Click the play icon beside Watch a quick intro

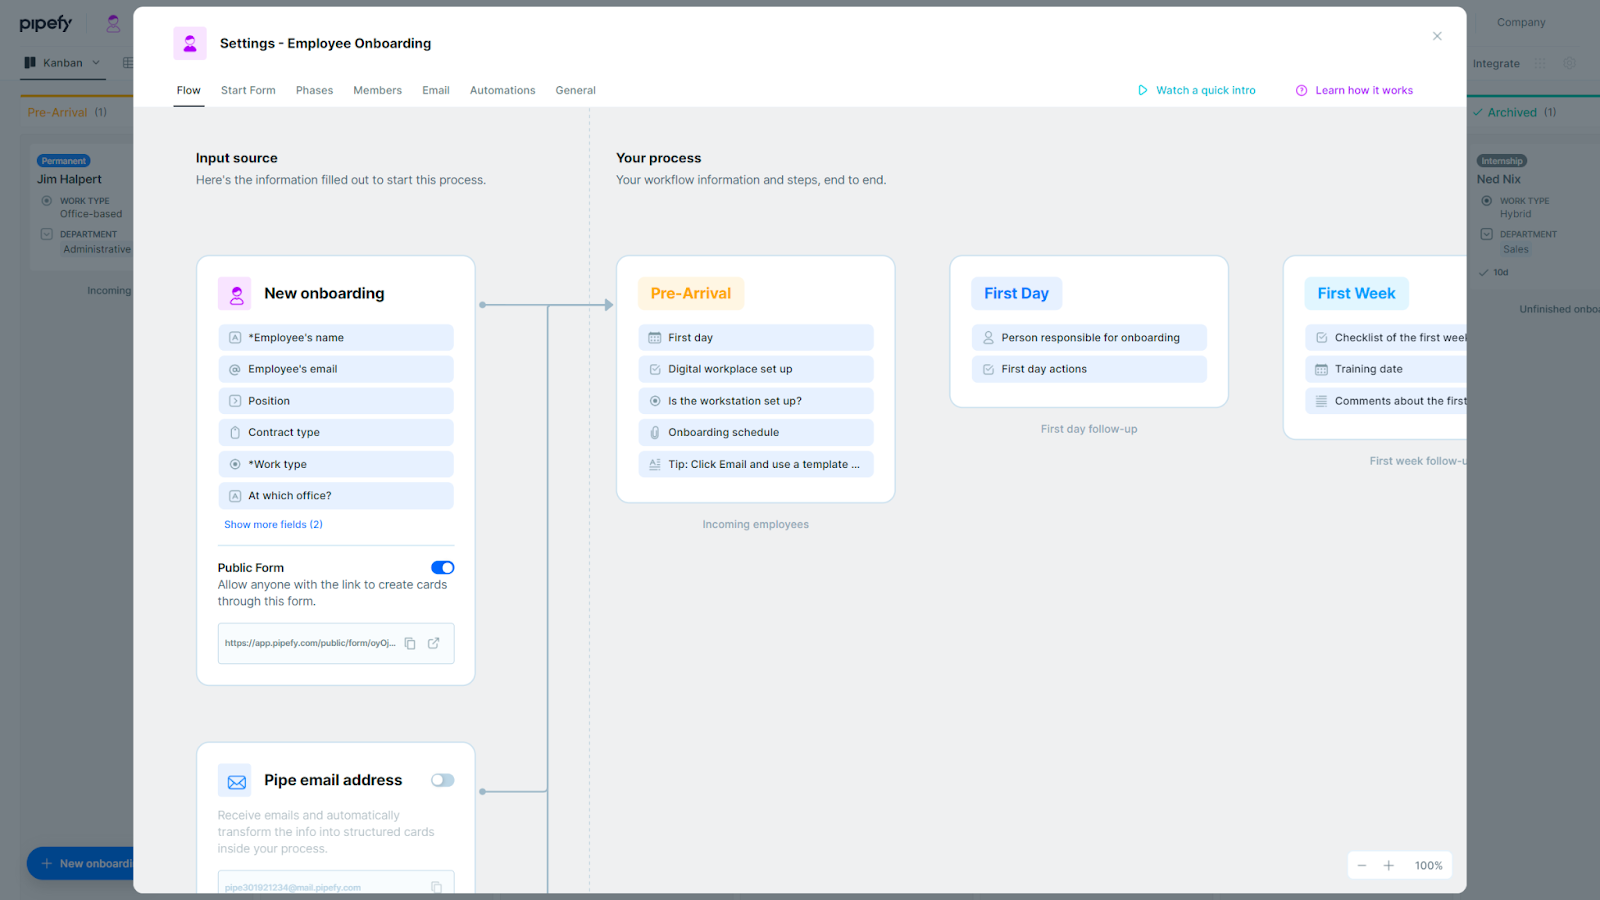[x=1143, y=90]
